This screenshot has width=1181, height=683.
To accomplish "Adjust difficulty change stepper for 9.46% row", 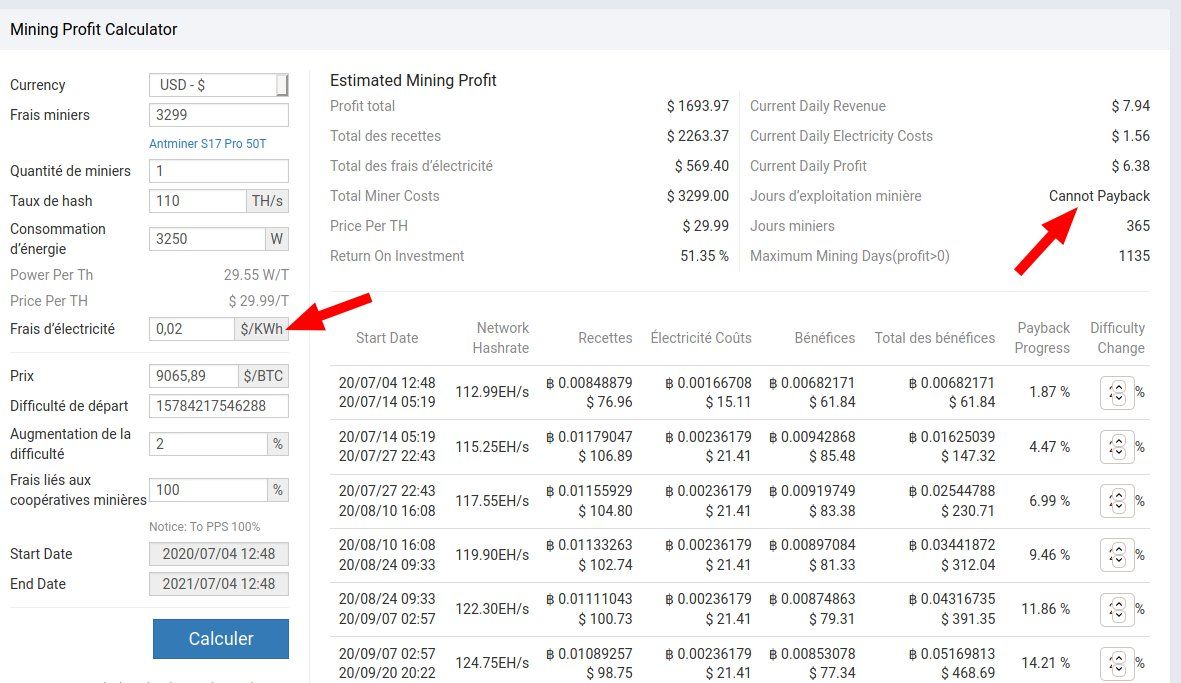I will 1117,554.
